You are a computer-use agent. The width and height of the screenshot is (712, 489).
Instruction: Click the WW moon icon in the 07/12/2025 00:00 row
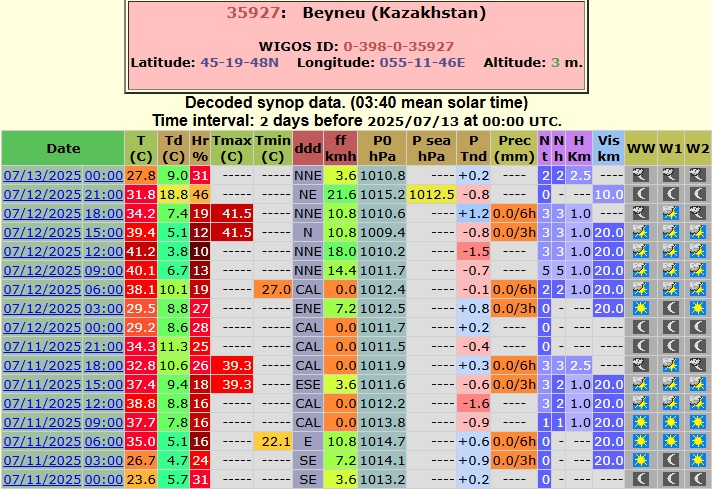point(640,327)
